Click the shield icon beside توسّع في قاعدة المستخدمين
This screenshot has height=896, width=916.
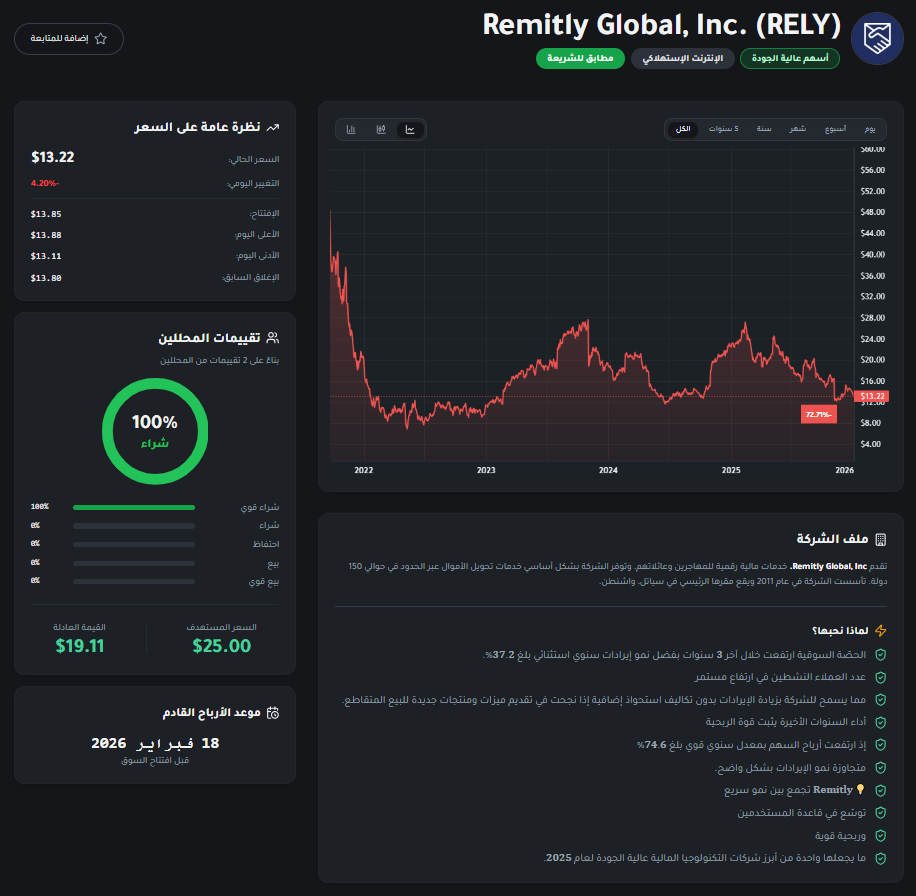tap(880, 813)
